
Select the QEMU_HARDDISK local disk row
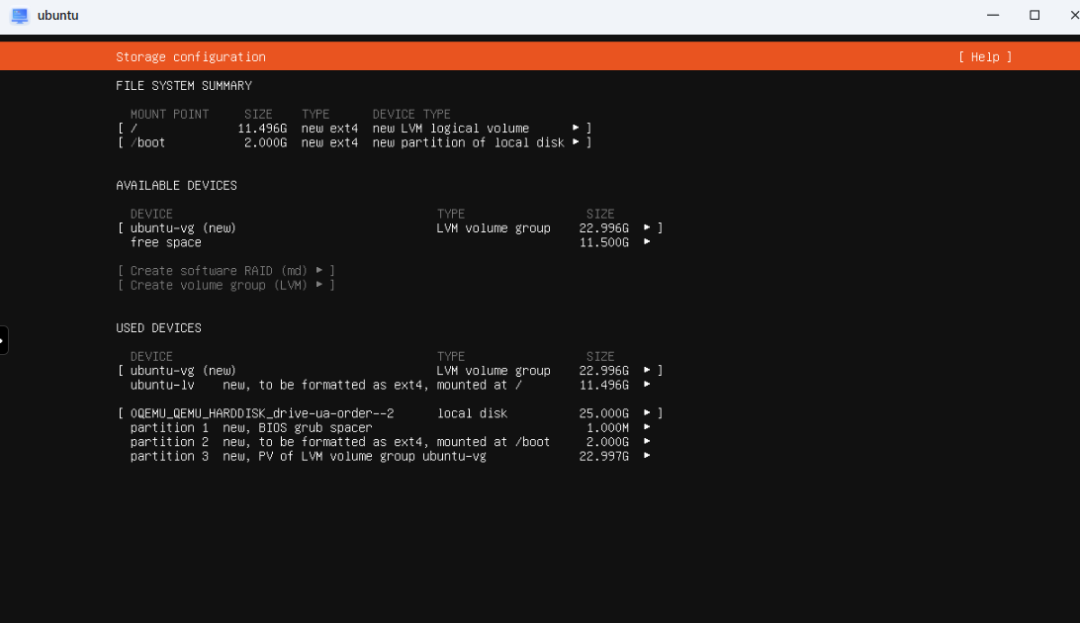point(391,414)
